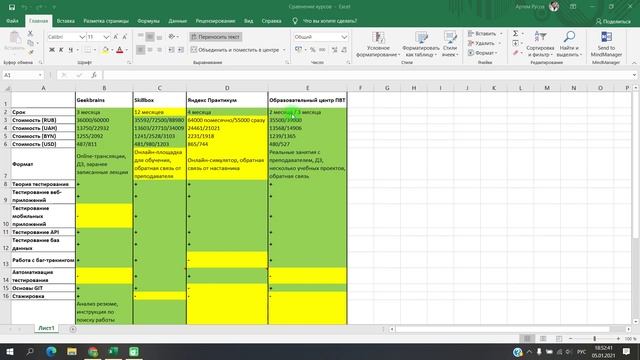Activate the Format Painter brush

31,52
